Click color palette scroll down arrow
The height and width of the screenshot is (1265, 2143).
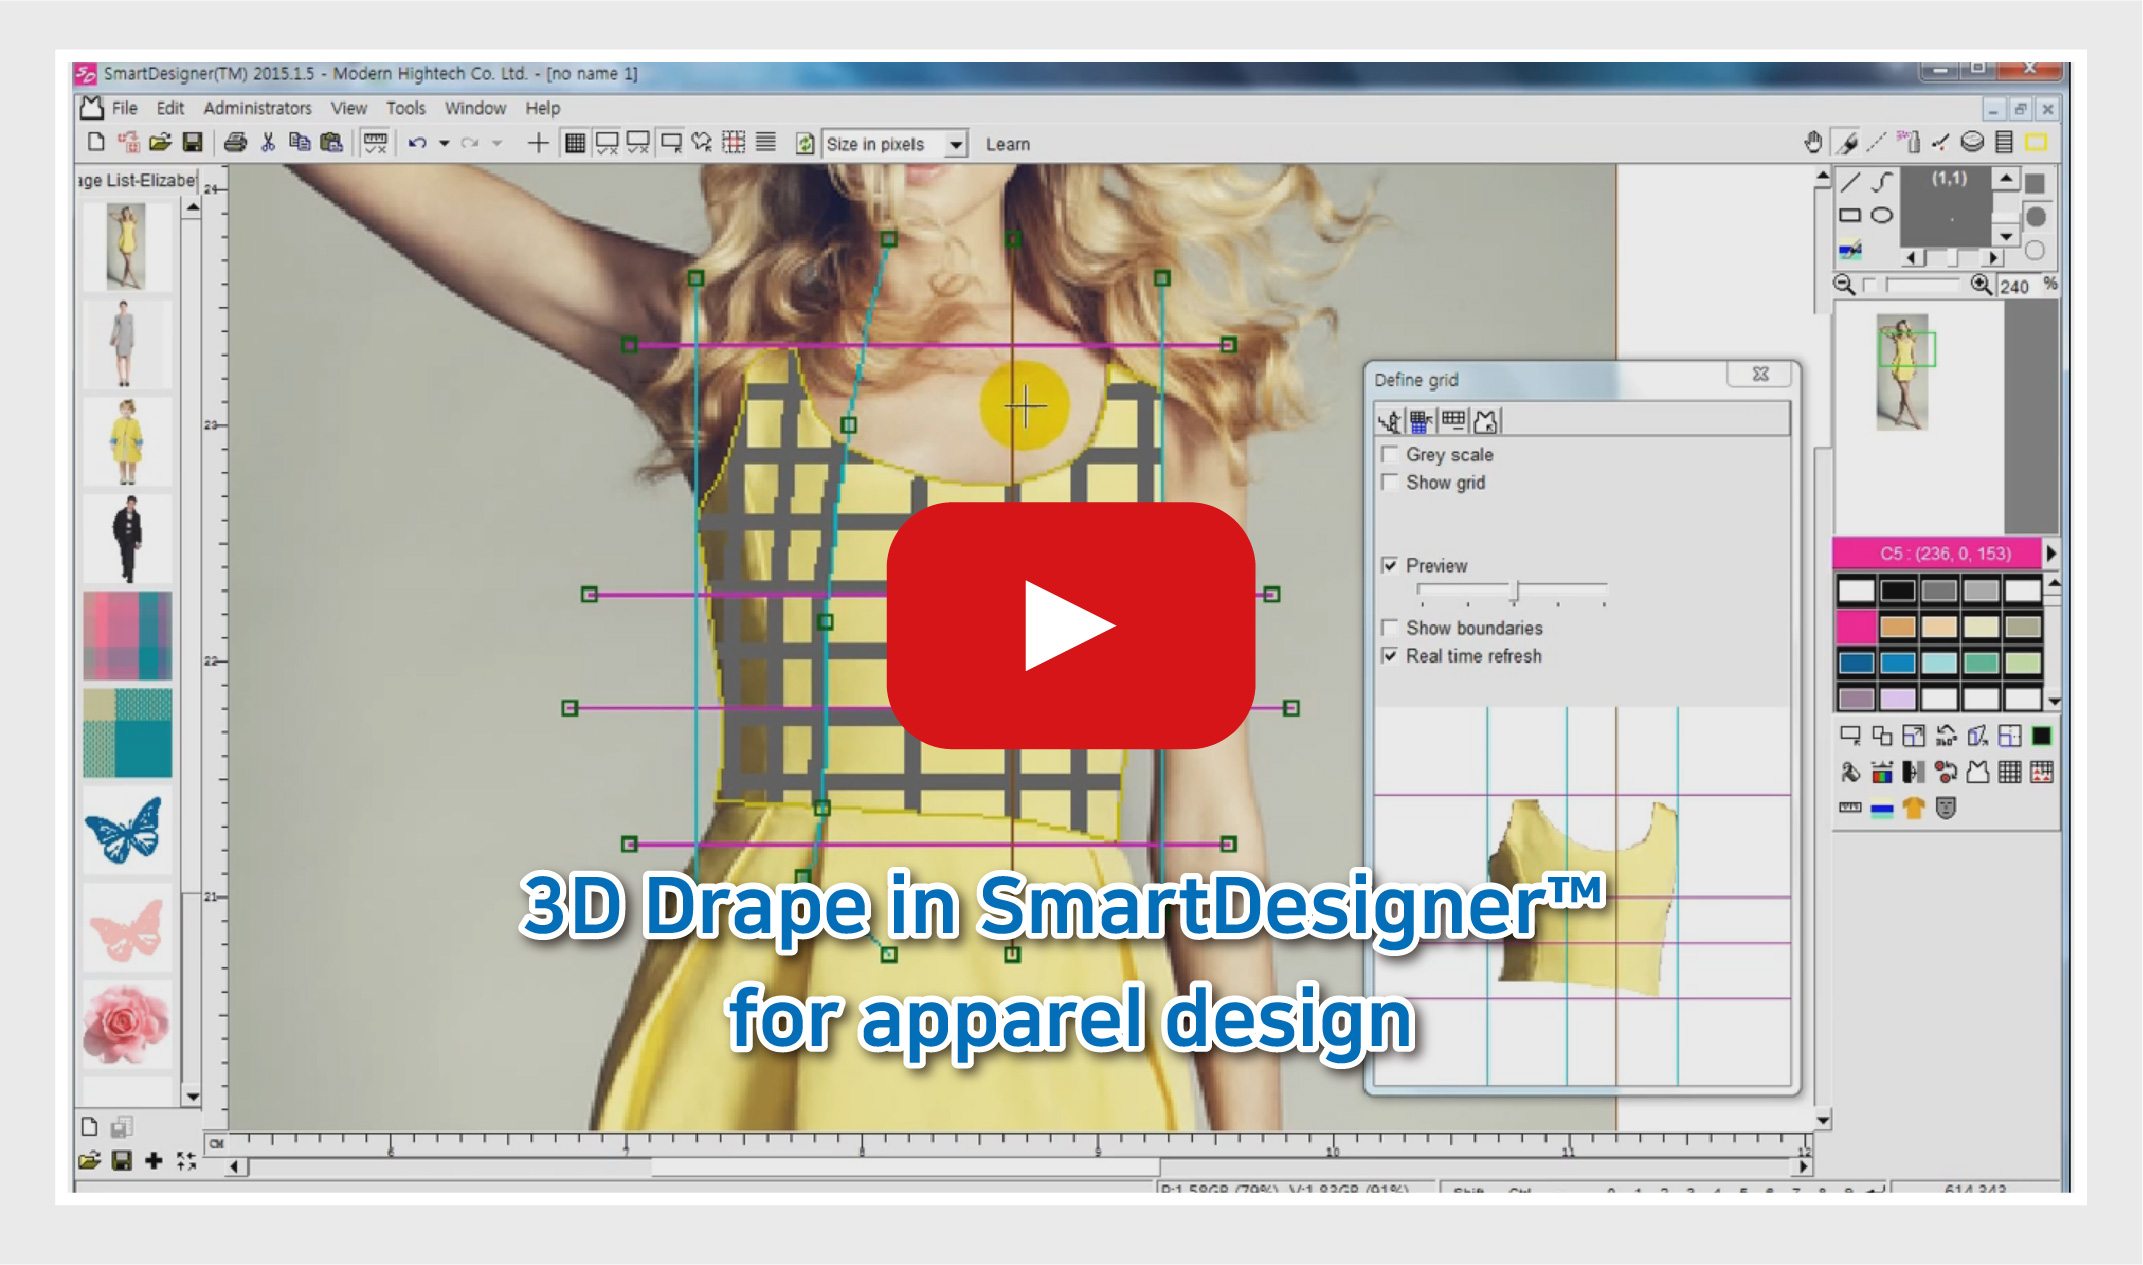(2053, 701)
